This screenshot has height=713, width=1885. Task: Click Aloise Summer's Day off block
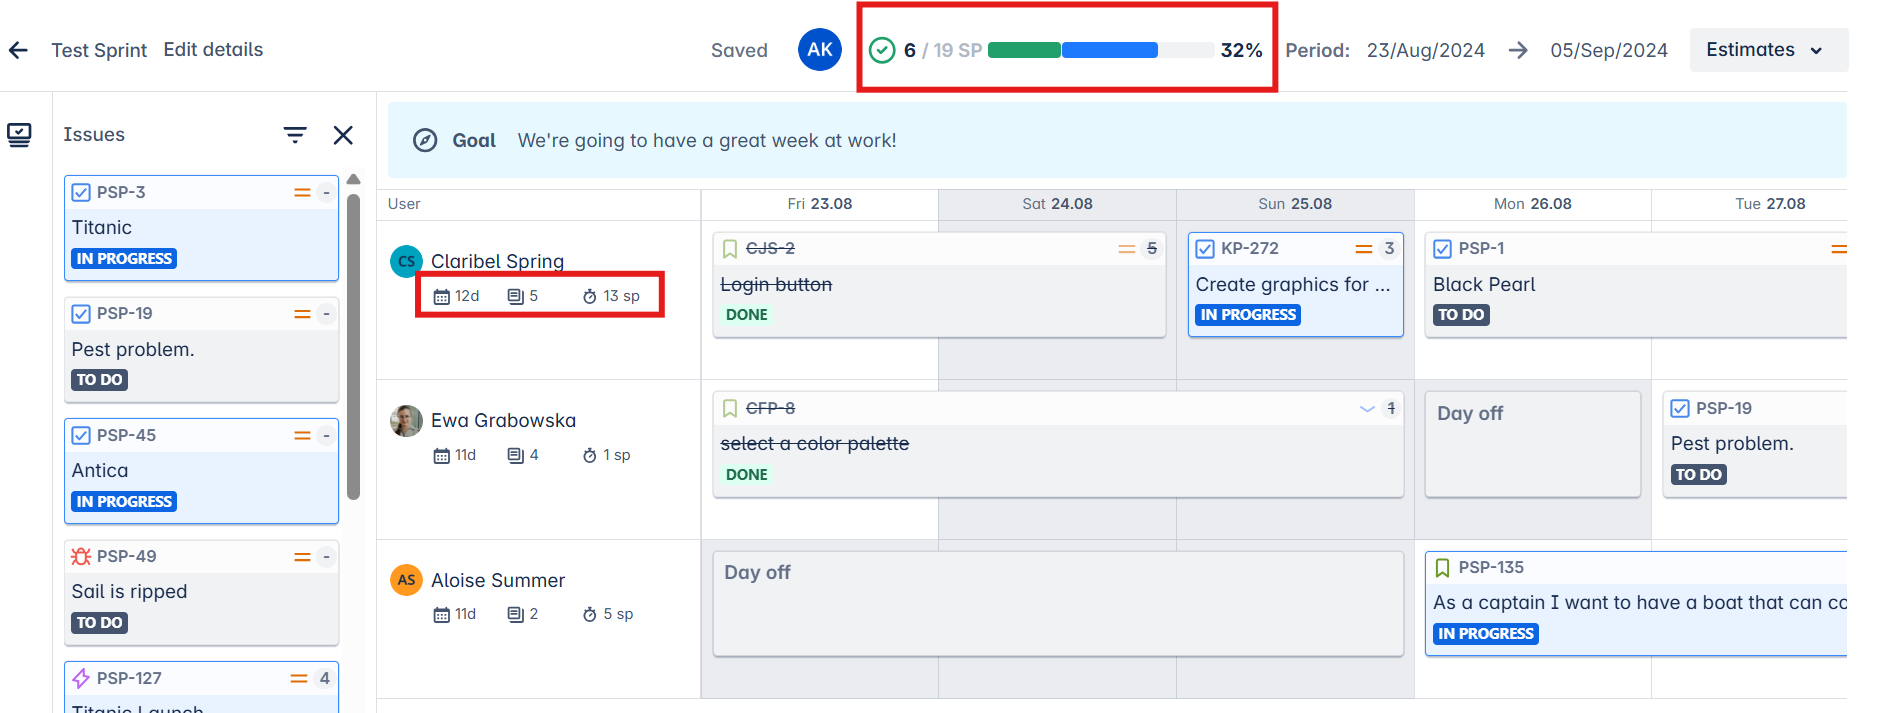point(1058,604)
